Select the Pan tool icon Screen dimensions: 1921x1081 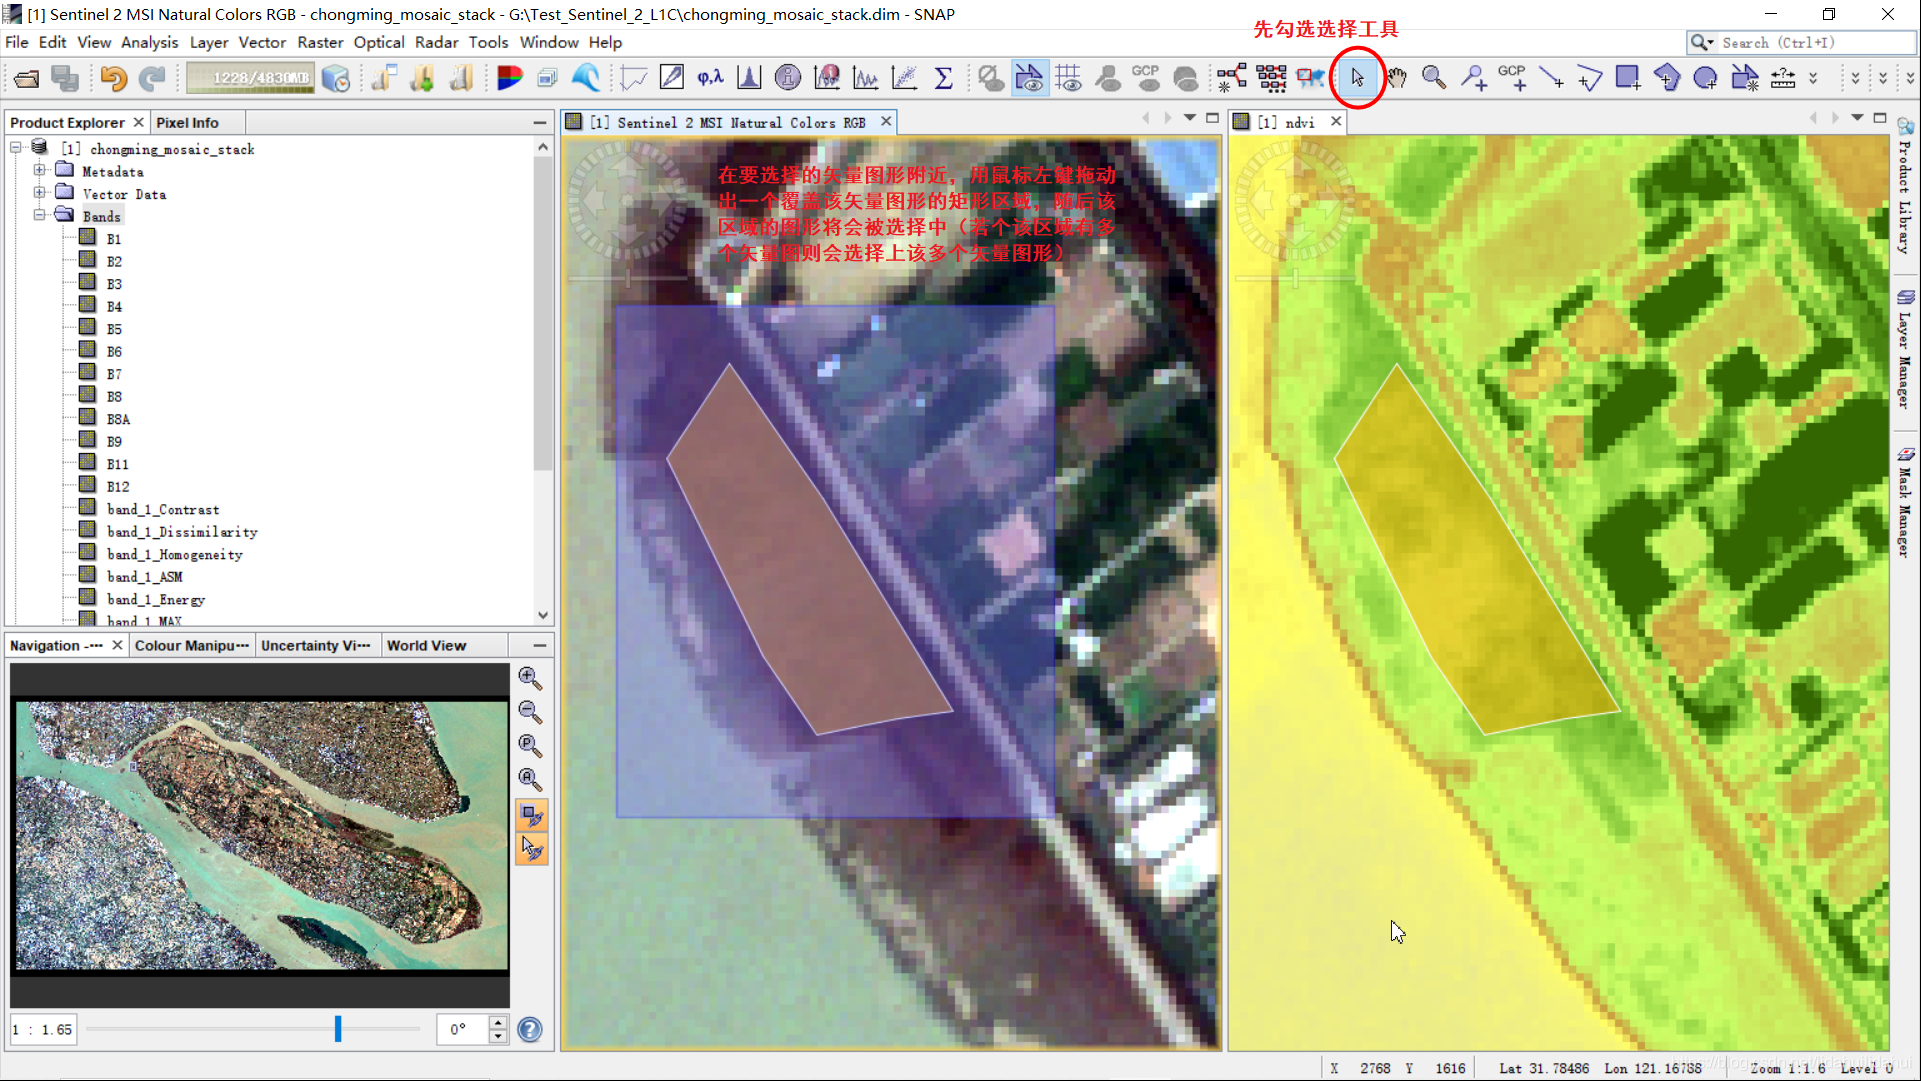(x=1396, y=75)
